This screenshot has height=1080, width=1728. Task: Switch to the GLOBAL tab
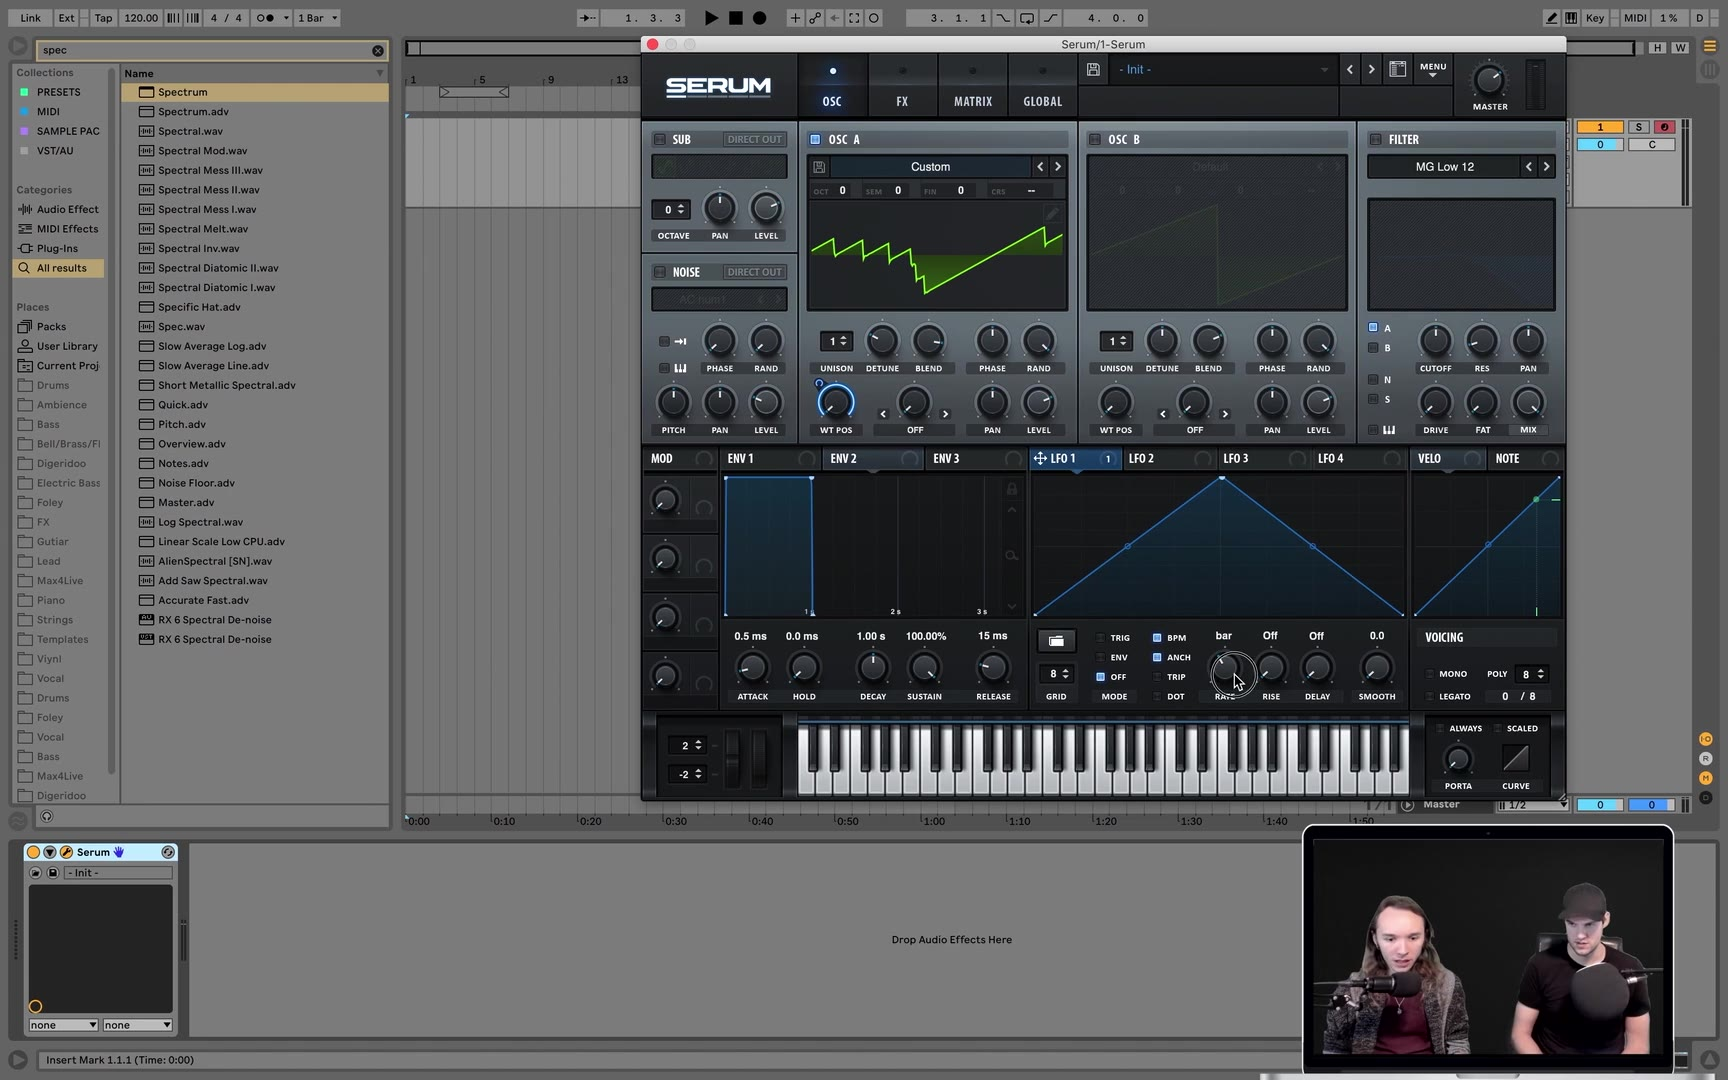(1042, 85)
